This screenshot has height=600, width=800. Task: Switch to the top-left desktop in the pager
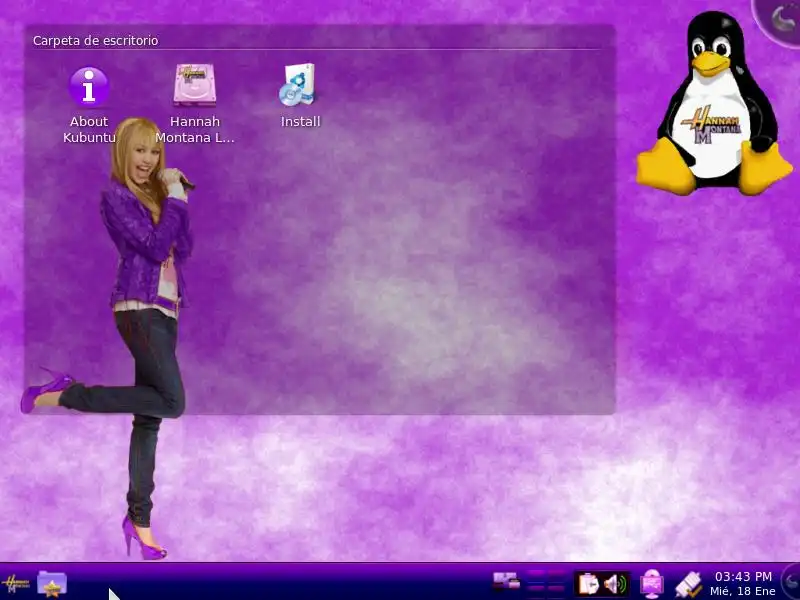click(x=536, y=576)
